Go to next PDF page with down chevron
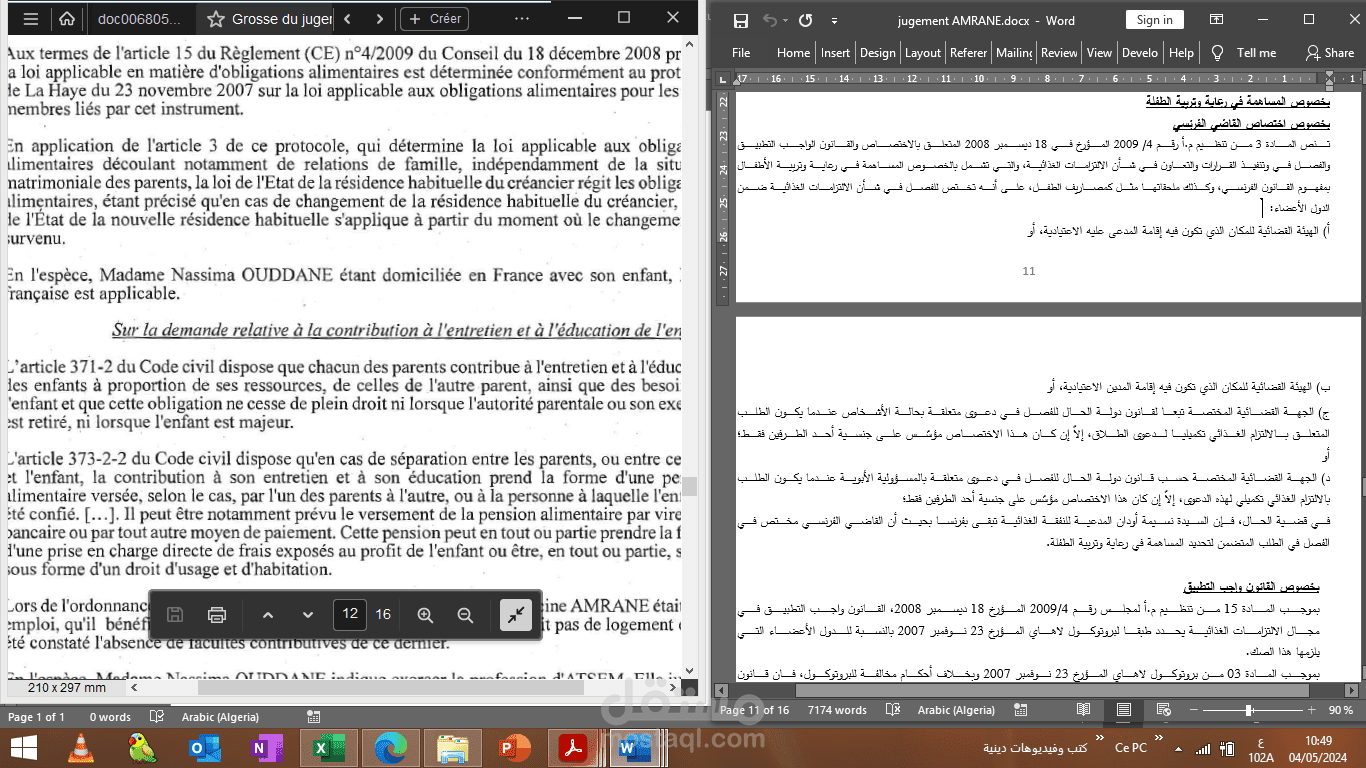Screen dimensions: 1366x768 tap(307, 615)
